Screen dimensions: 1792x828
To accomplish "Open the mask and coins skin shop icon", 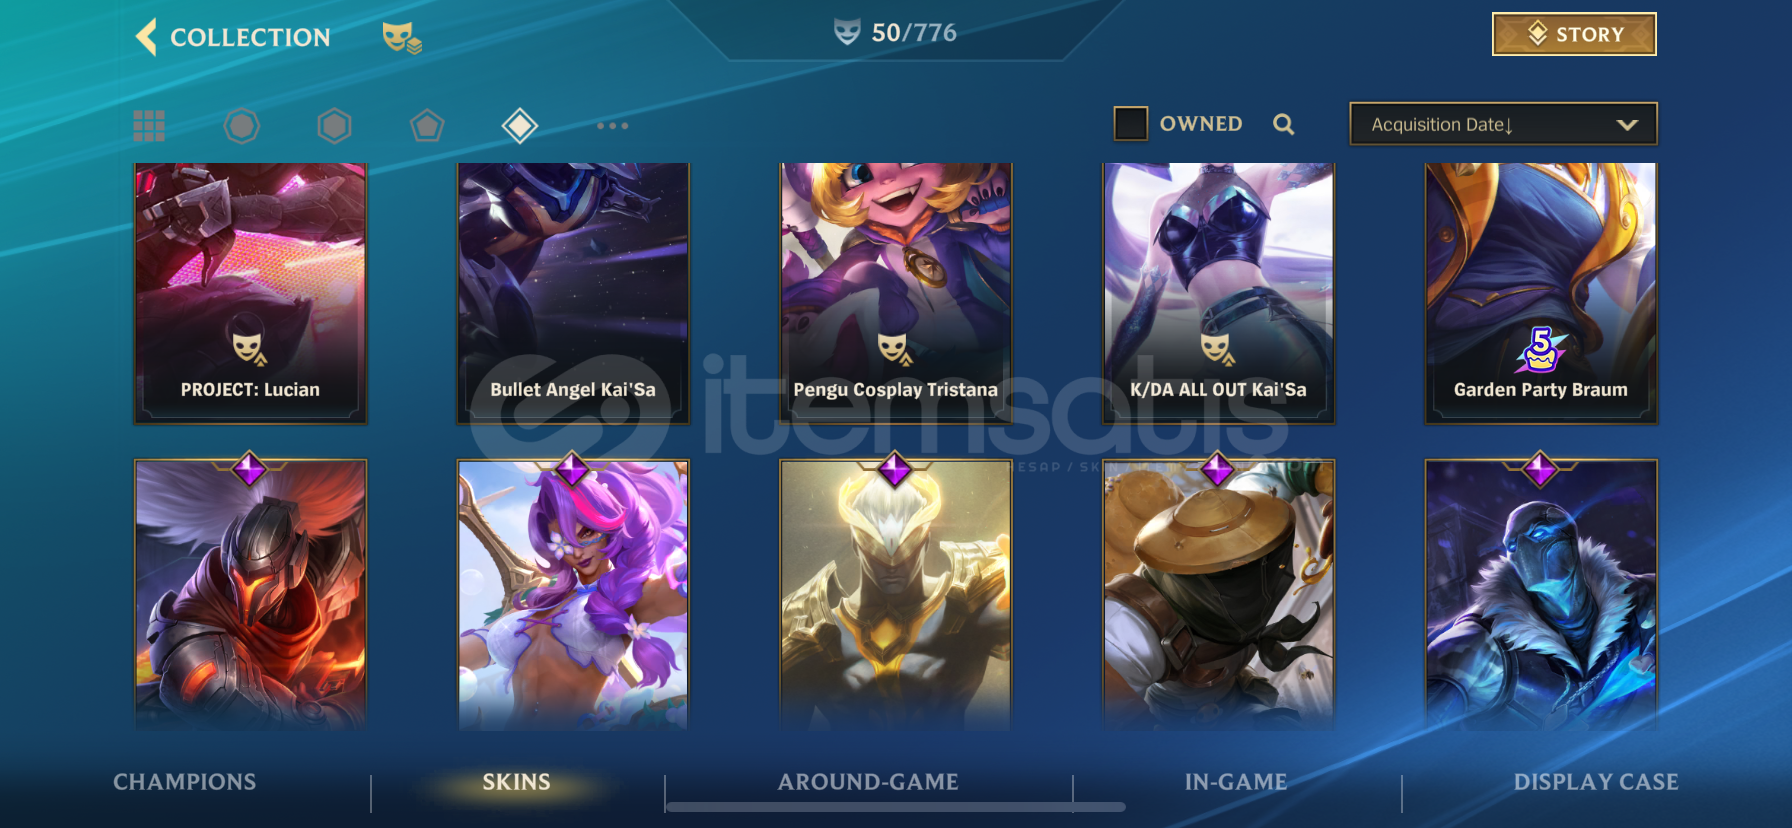I will click(401, 38).
